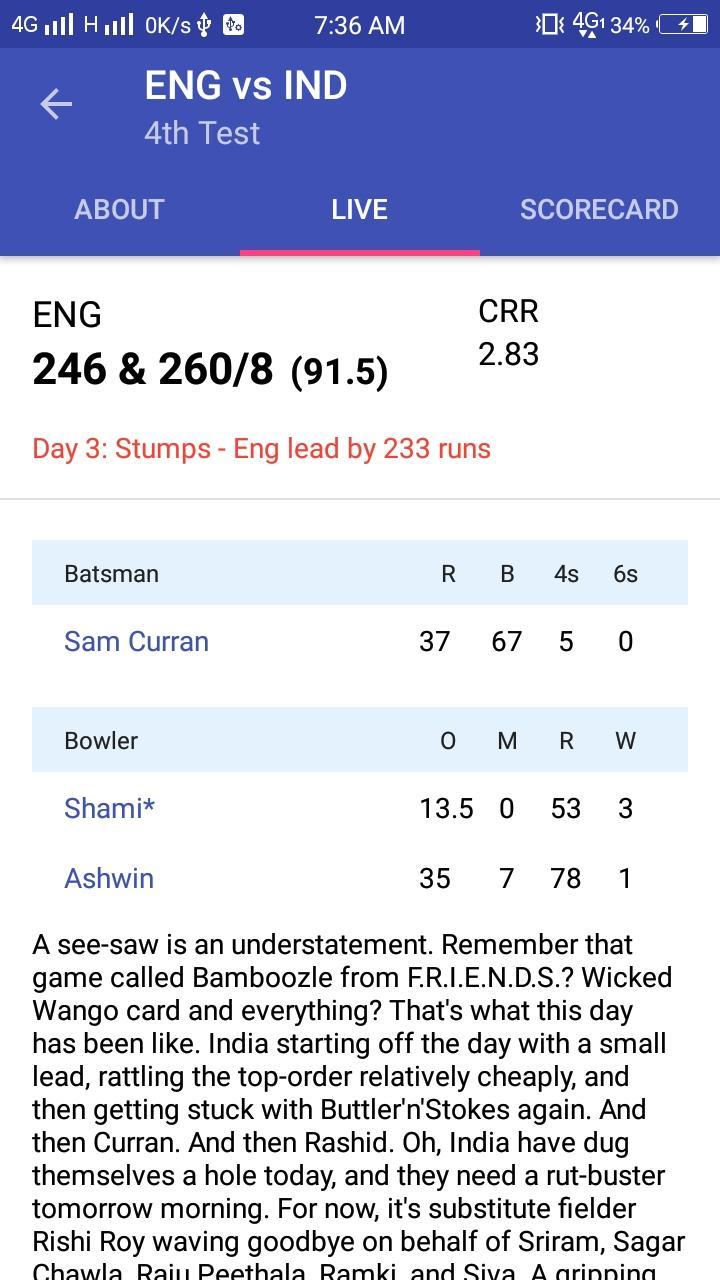Viewport: 720px width, 1280px height.
Task: Tap the Day 3 Stumps status text
Action: pos(261,448)
